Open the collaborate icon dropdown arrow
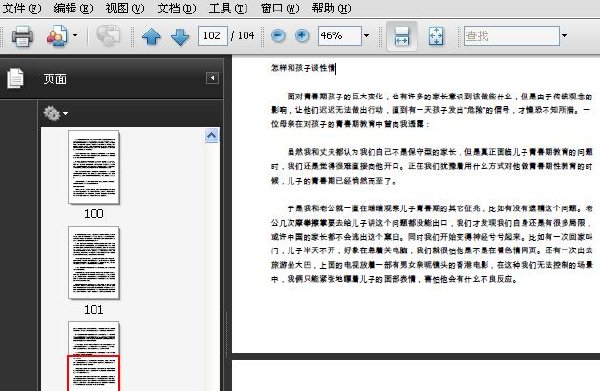Image resolution: width=600 pixels, height=391 pixels. pos(75,35)
